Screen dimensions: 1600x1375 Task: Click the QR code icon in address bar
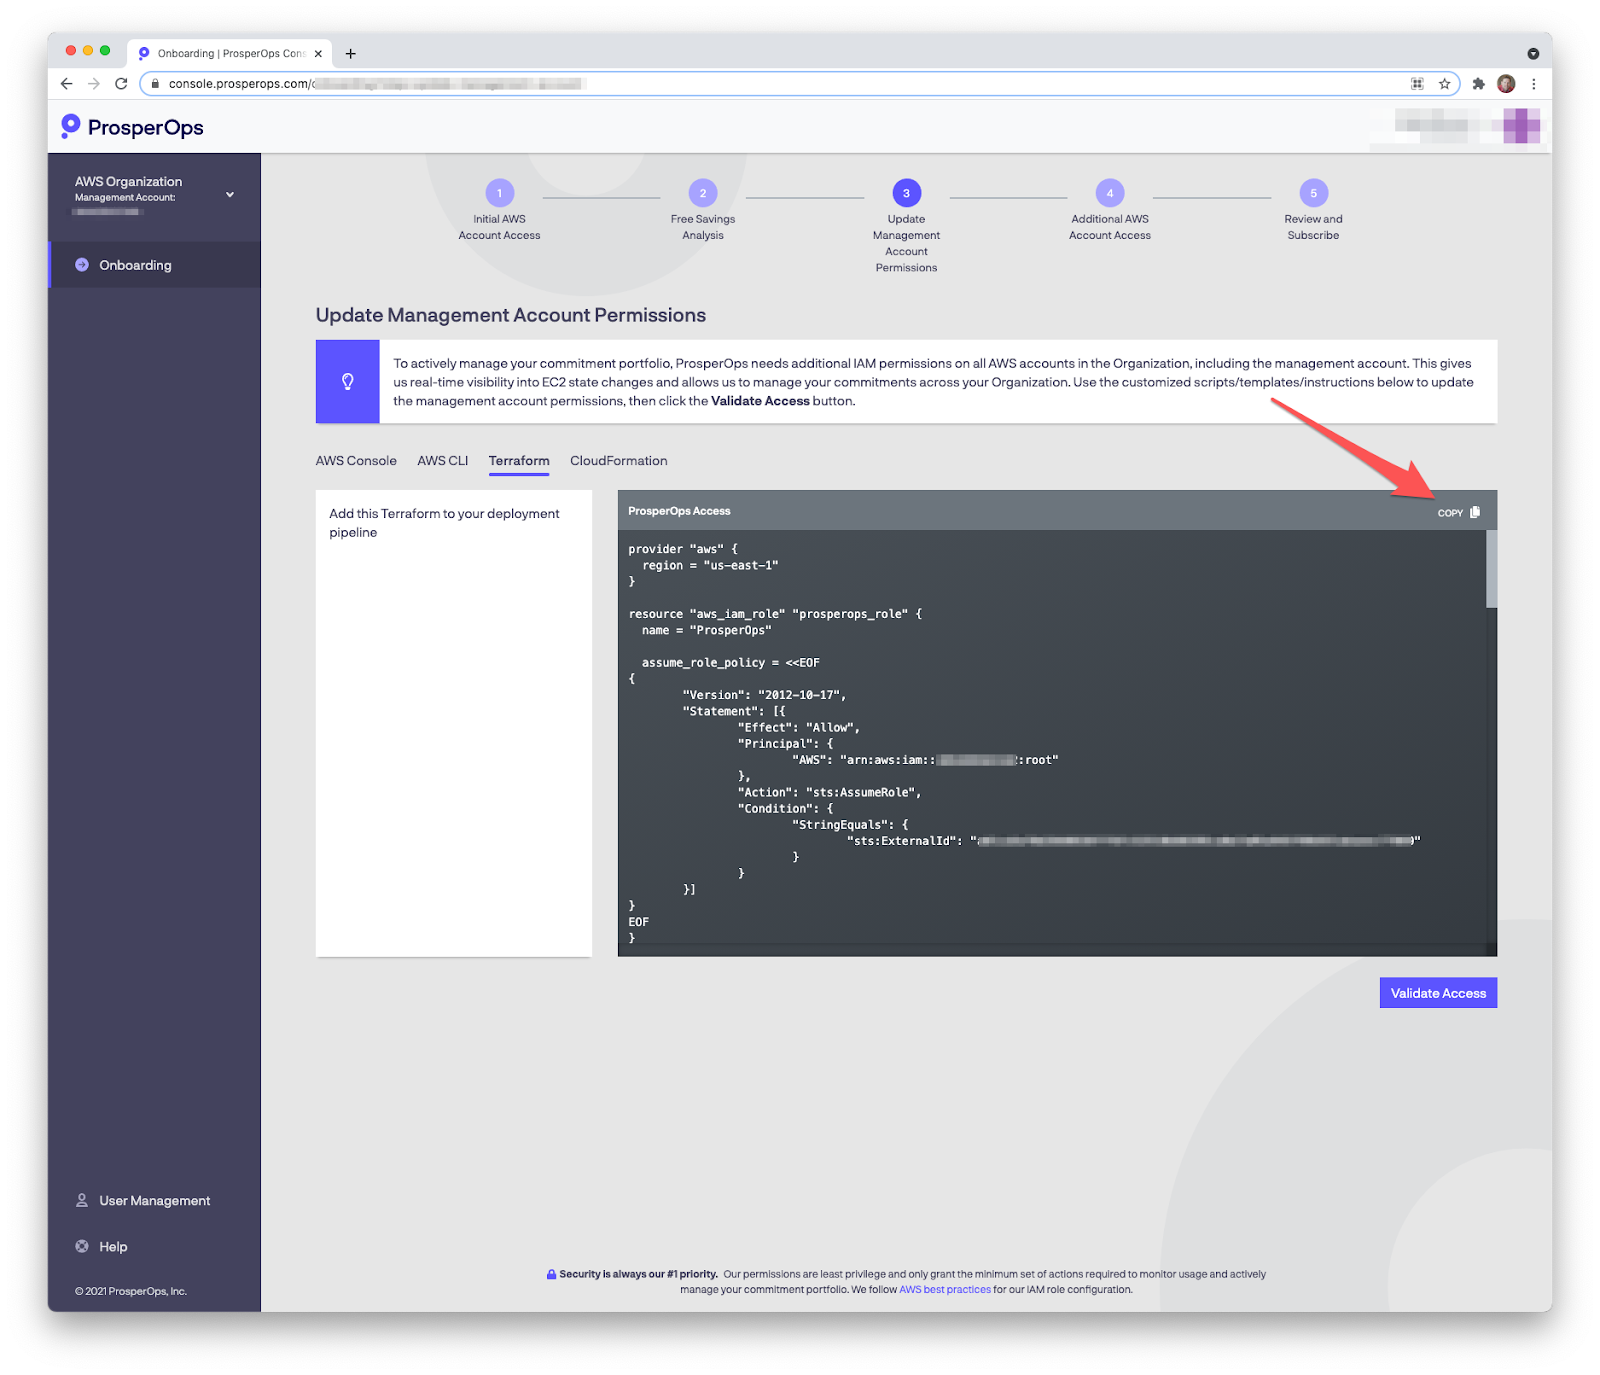click(x=1417, y=84)
